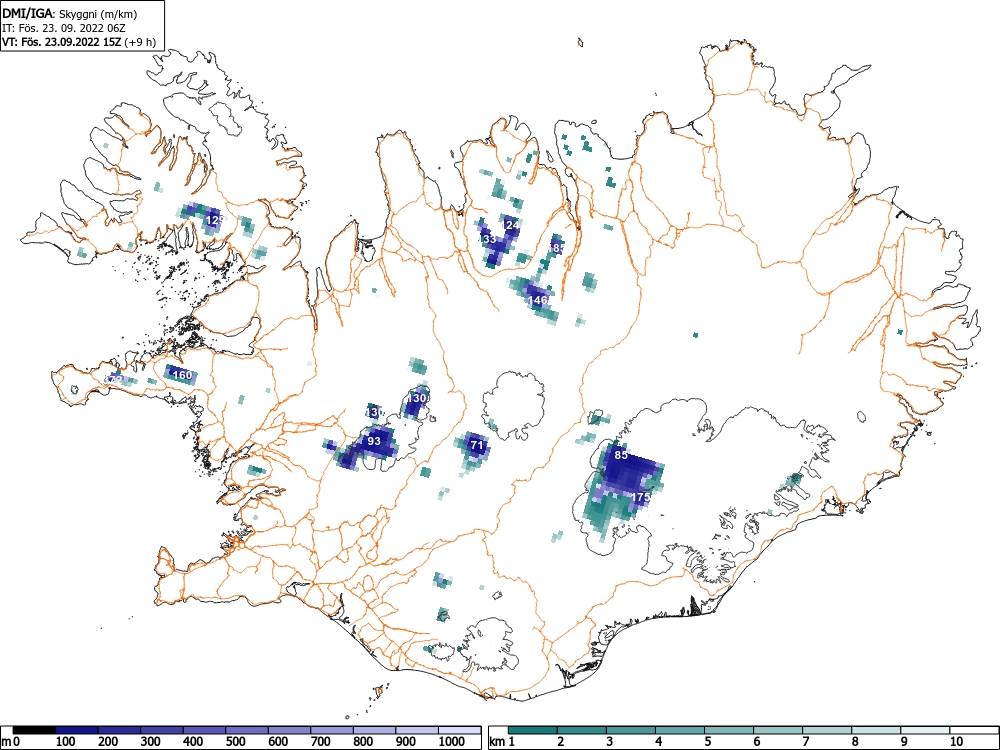Click the "10" tick label on kilometre legend

(x=955, y=742)
